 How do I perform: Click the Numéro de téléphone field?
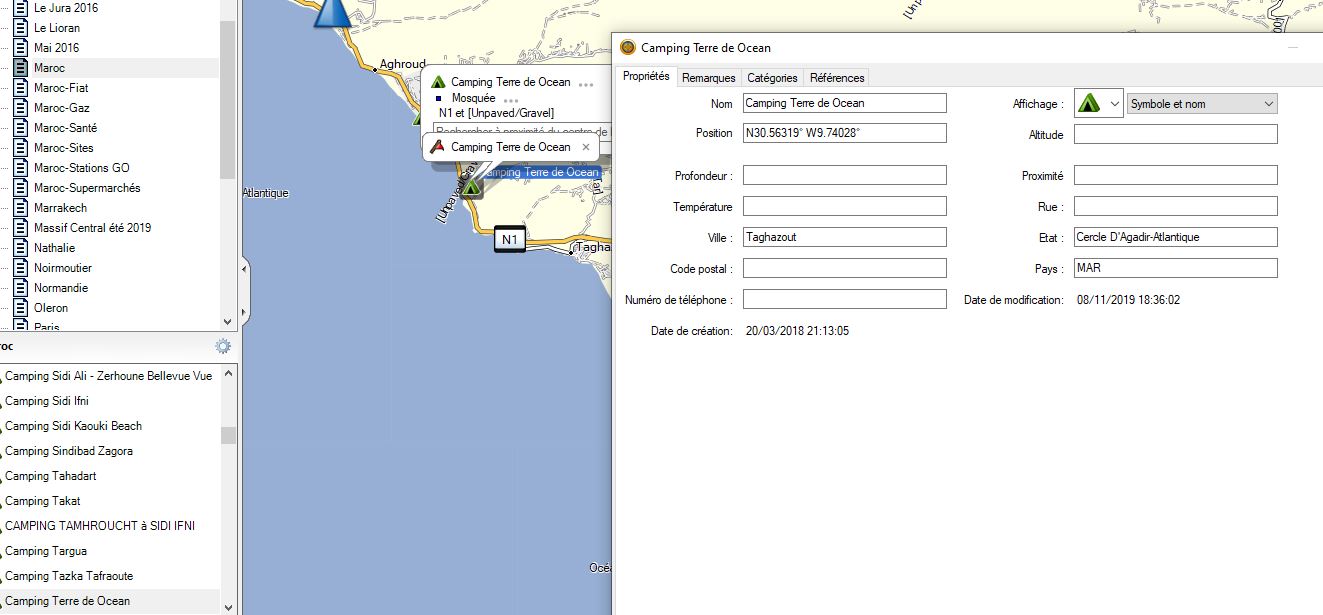[844, 299]
